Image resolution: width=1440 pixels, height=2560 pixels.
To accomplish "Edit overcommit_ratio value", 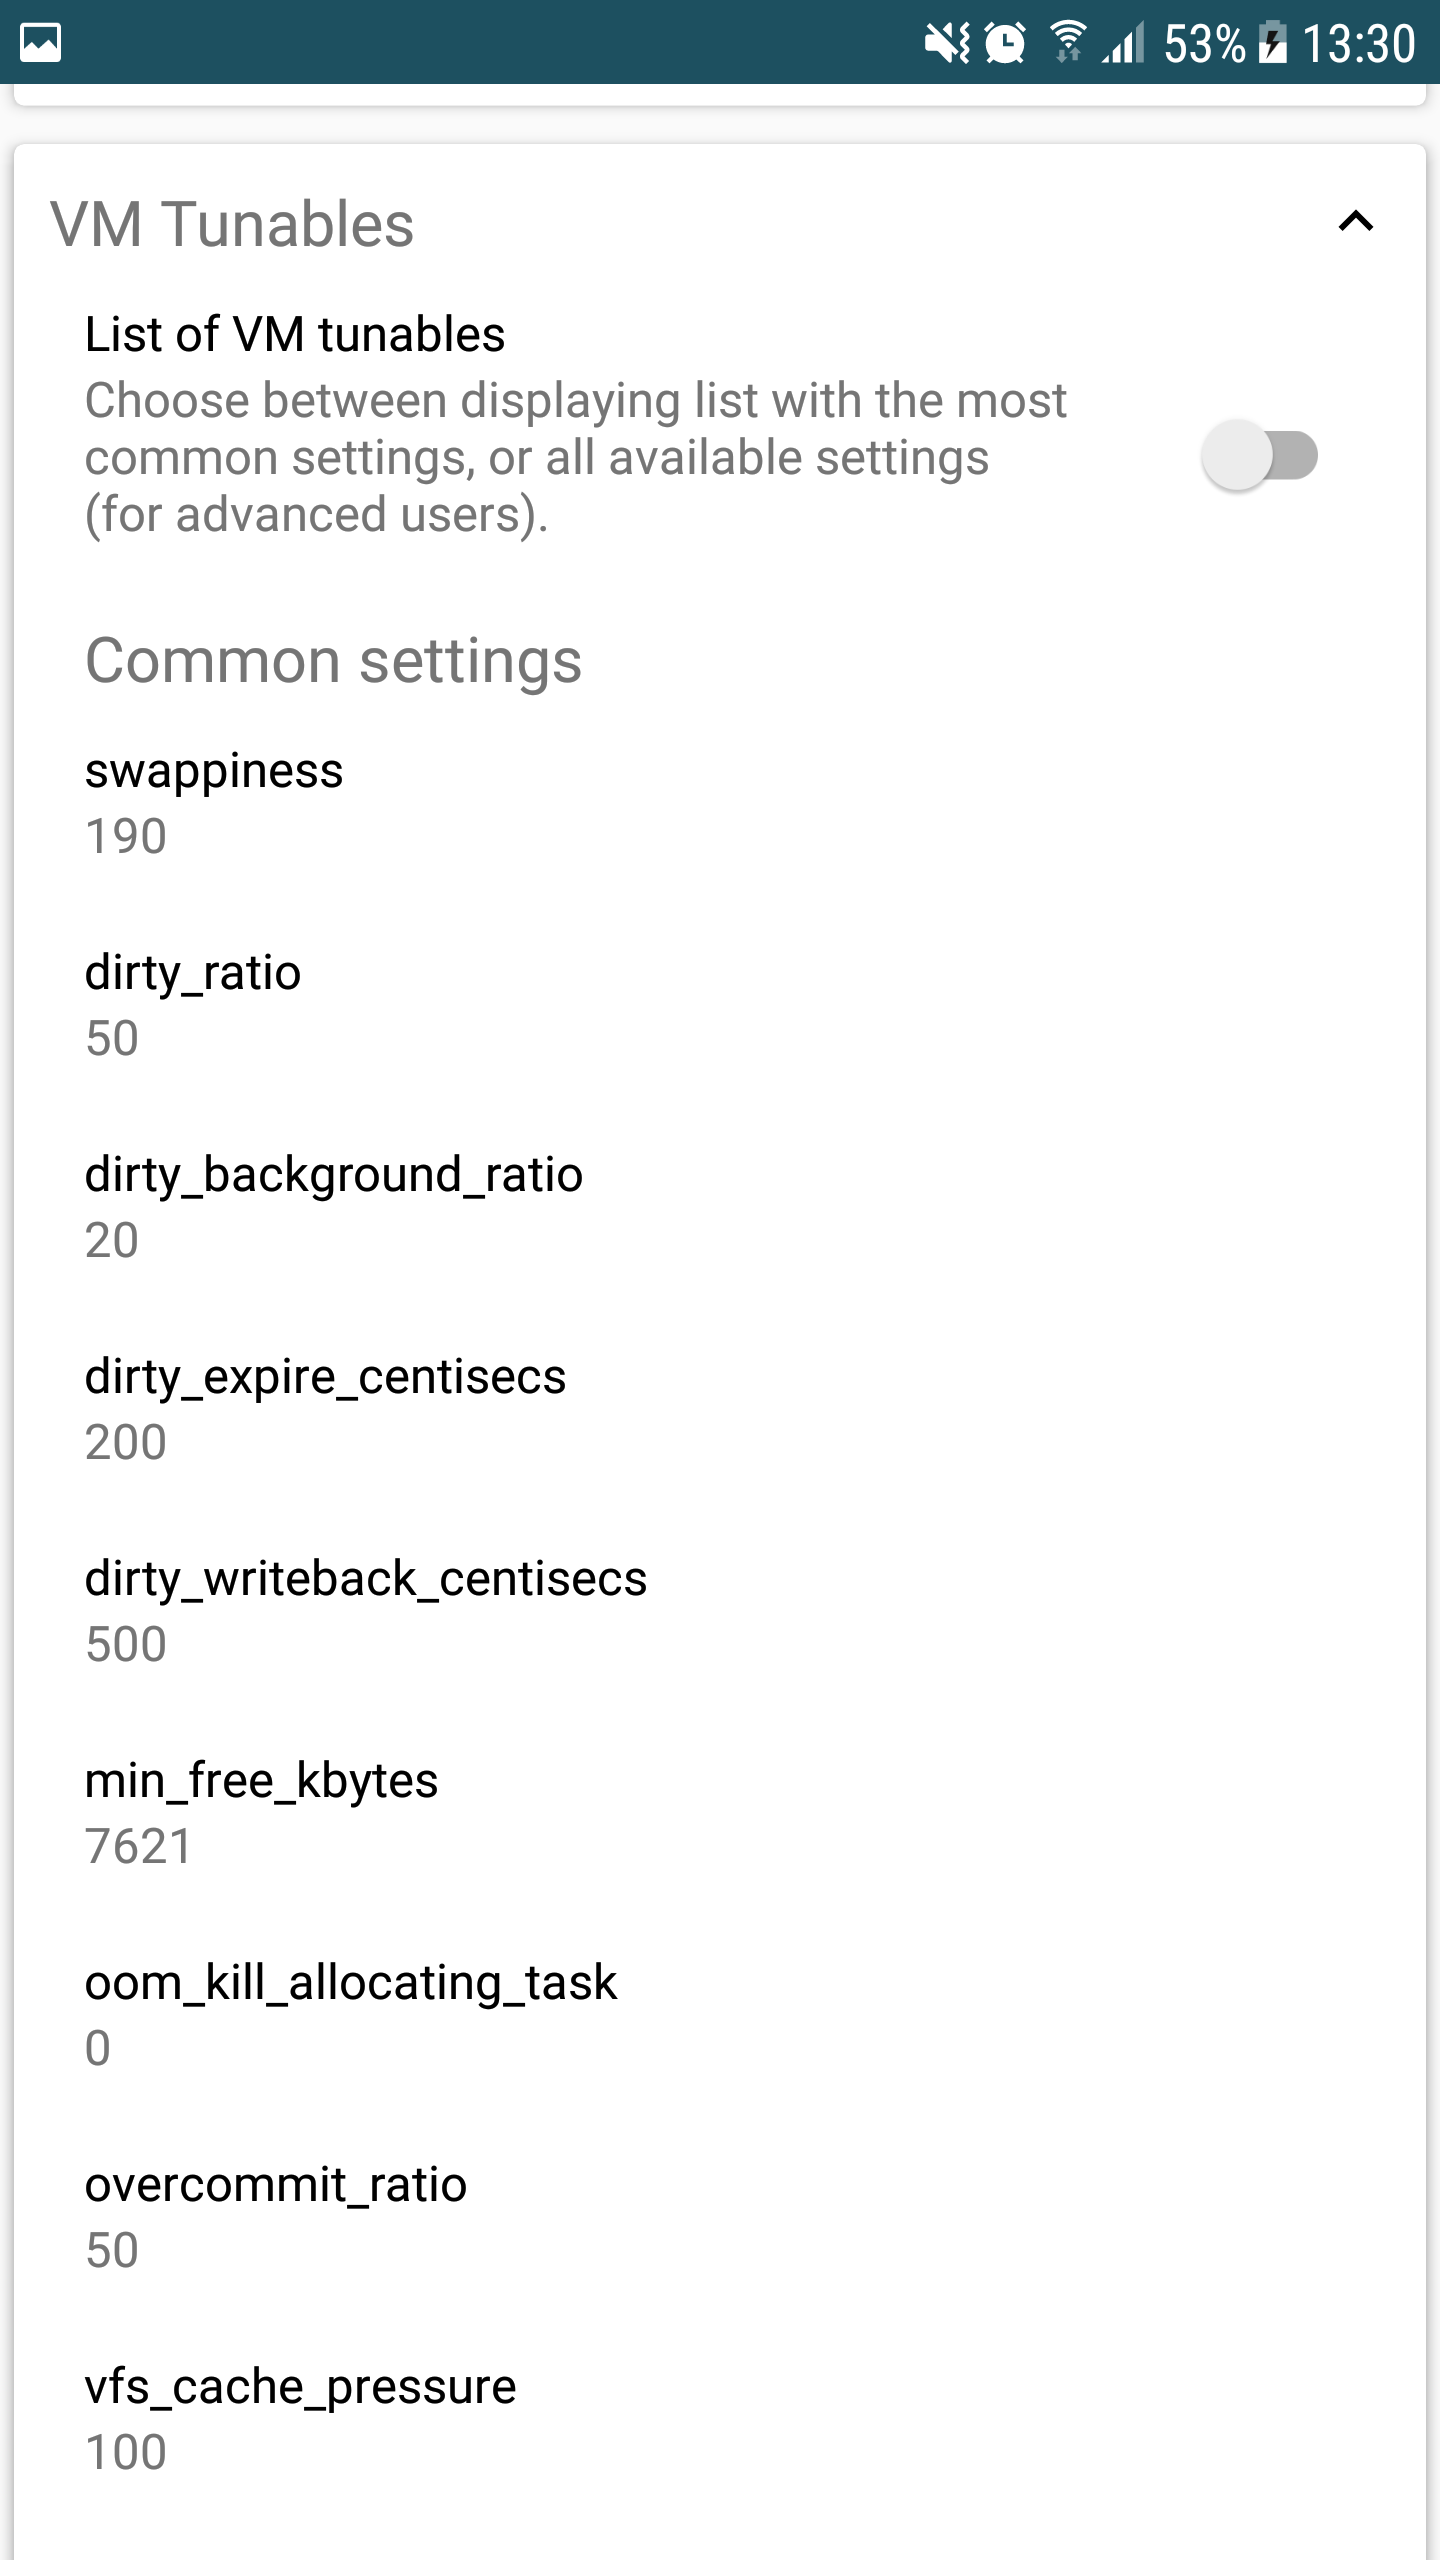I will tap(720, 2217).
